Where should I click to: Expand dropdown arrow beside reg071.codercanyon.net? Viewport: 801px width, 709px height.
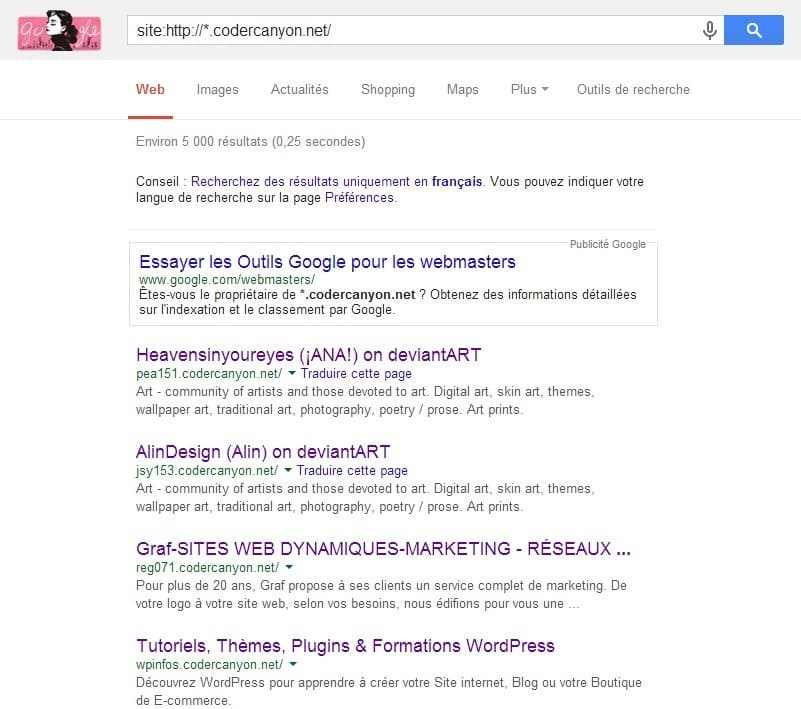pyautogui.click(x=288, y=567)
